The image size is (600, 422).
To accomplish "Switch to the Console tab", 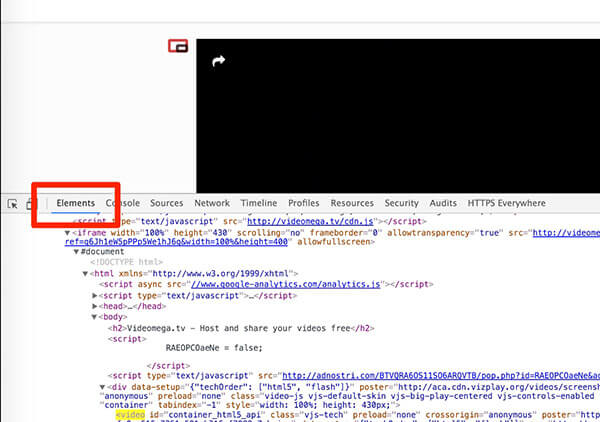I will click(123, 203).
